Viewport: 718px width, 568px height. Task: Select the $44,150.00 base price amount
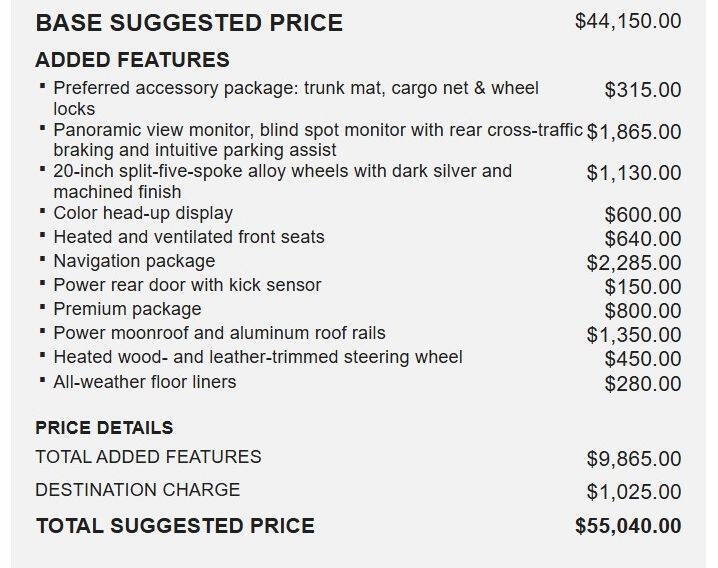tap(628, 21)
